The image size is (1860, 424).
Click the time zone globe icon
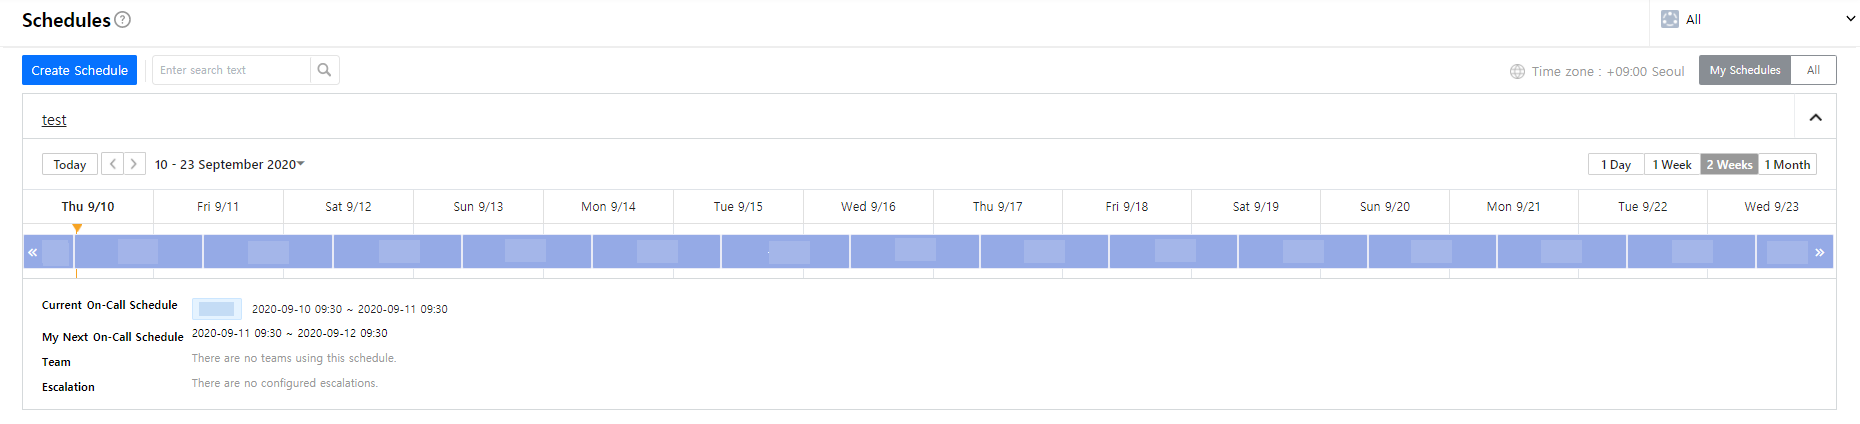1517,71
